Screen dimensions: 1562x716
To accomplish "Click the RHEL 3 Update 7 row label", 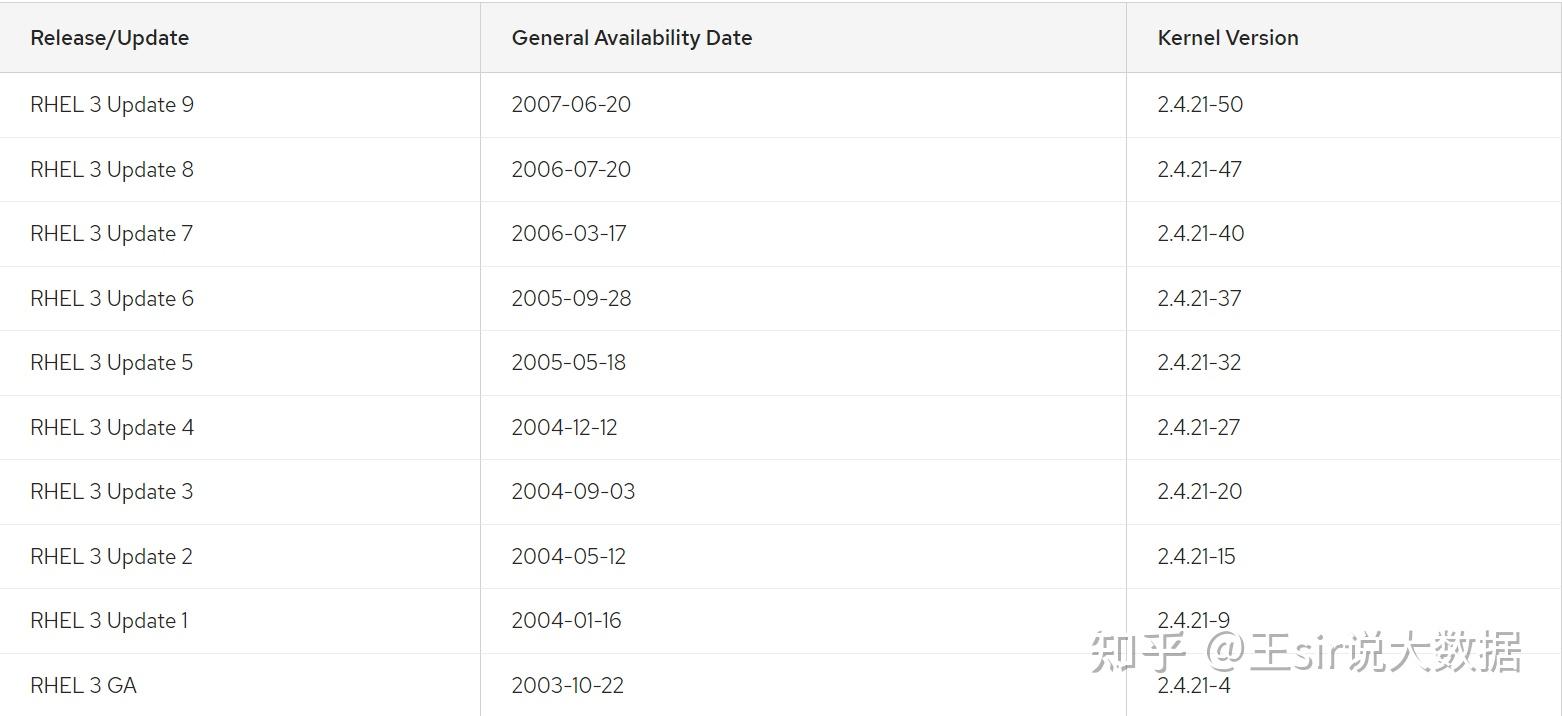I will [111, 234].
